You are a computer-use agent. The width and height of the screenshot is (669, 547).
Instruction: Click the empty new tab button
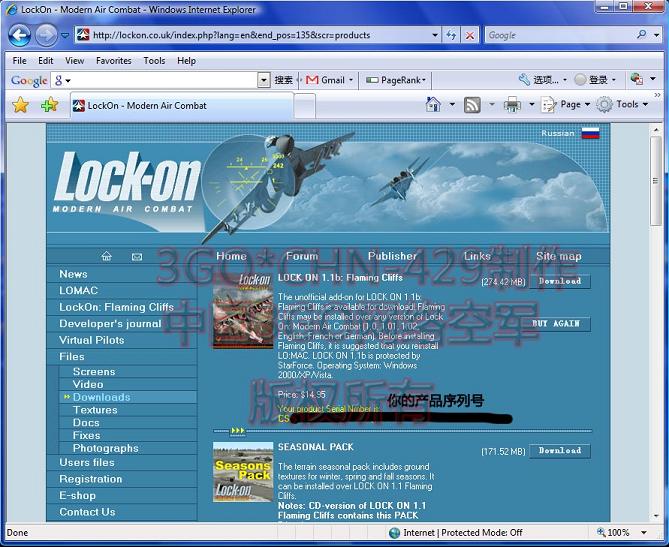click(305, 106)
